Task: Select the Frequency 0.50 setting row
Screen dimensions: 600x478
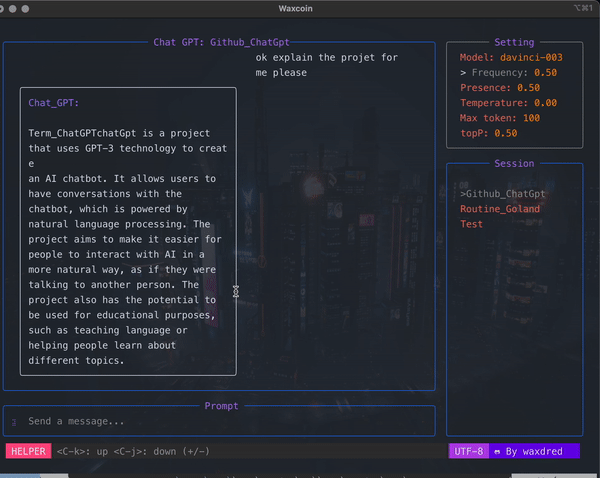Action: (x=509, y=73)
